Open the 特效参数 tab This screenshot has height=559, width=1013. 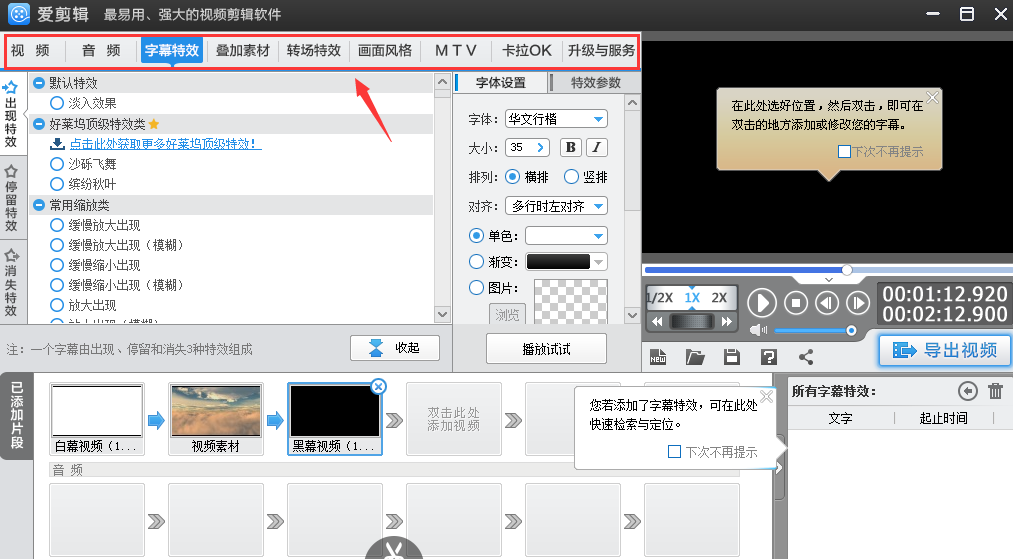(596, 83)
